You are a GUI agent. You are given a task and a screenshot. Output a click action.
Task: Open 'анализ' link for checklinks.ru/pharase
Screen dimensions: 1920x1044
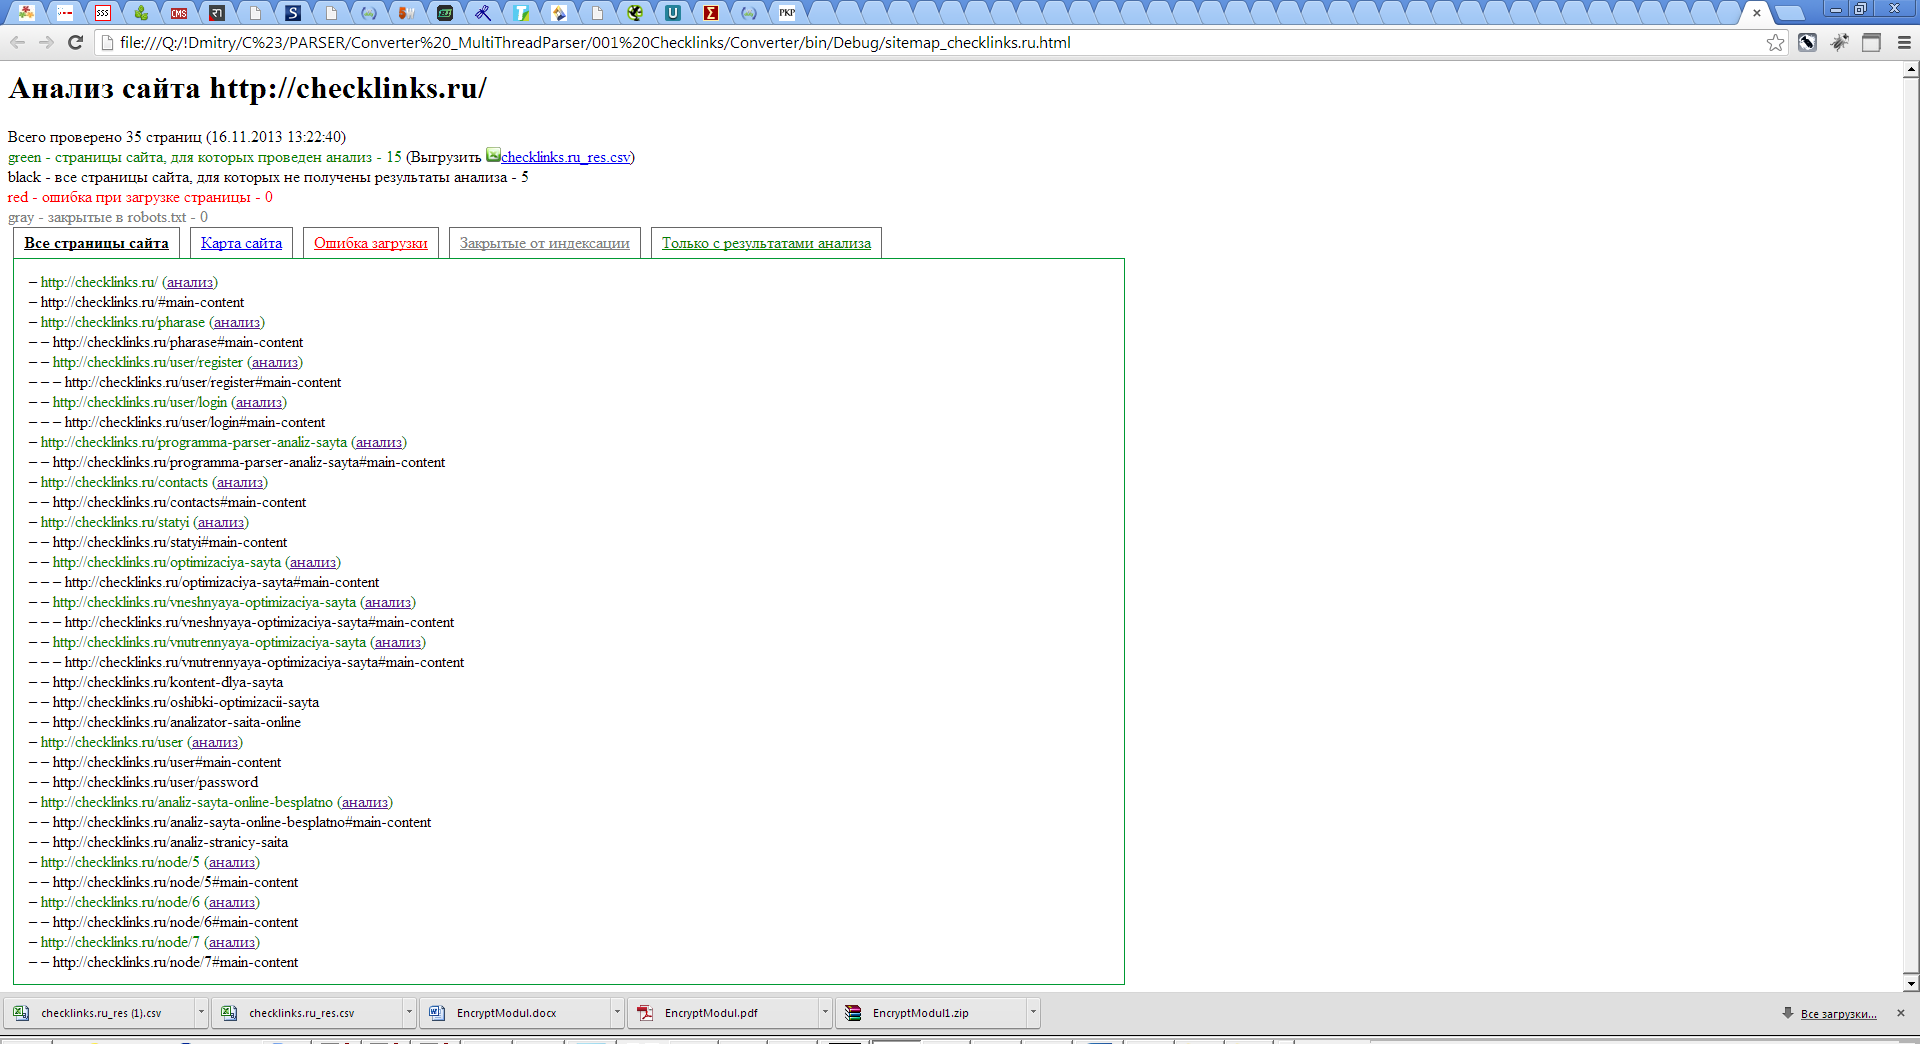point(237,322)
